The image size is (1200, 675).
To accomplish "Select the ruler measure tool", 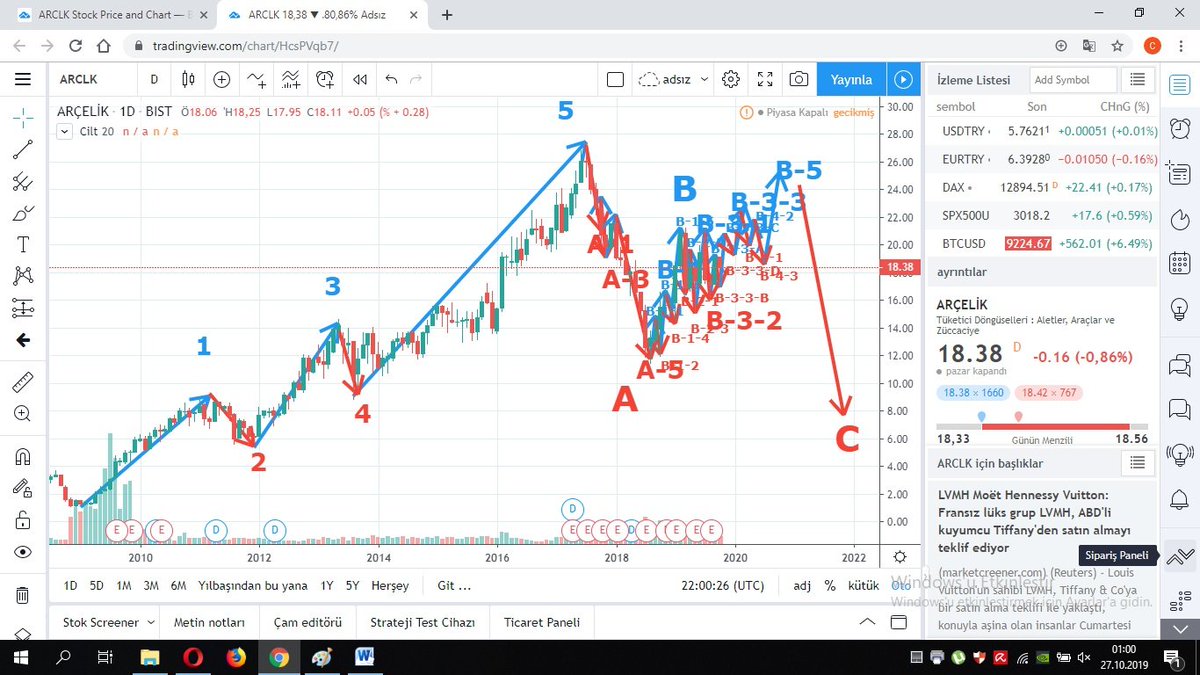I will pos(22,381).
